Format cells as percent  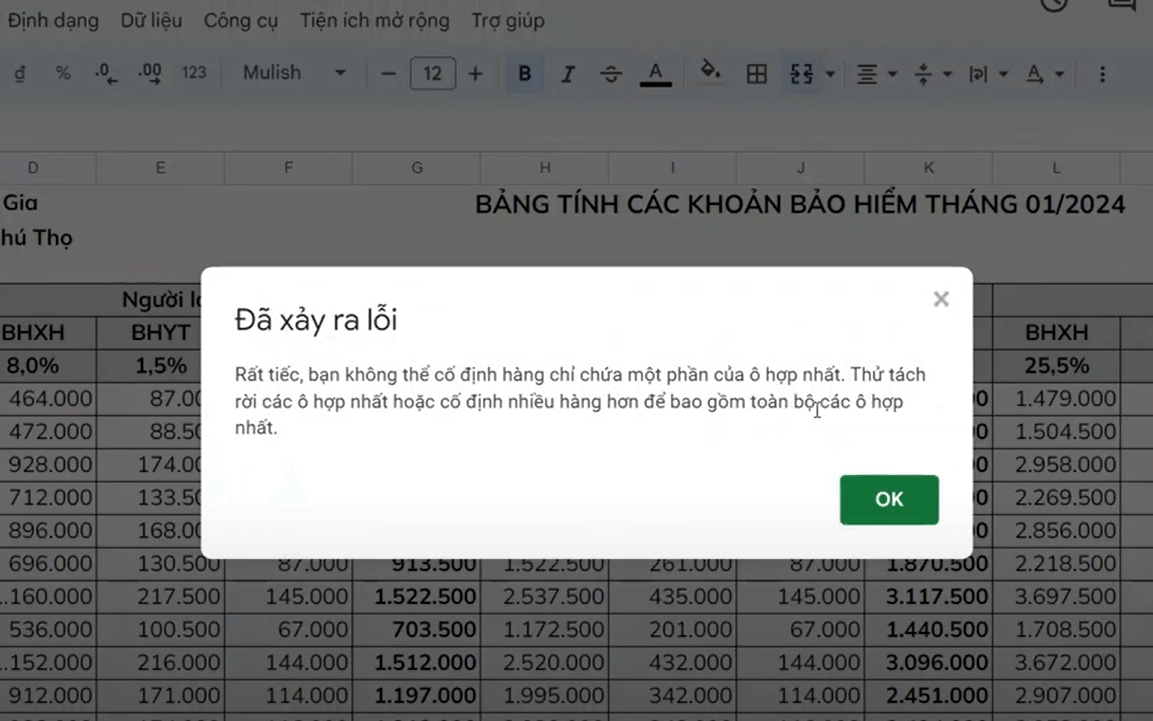(x=63, y=73)
